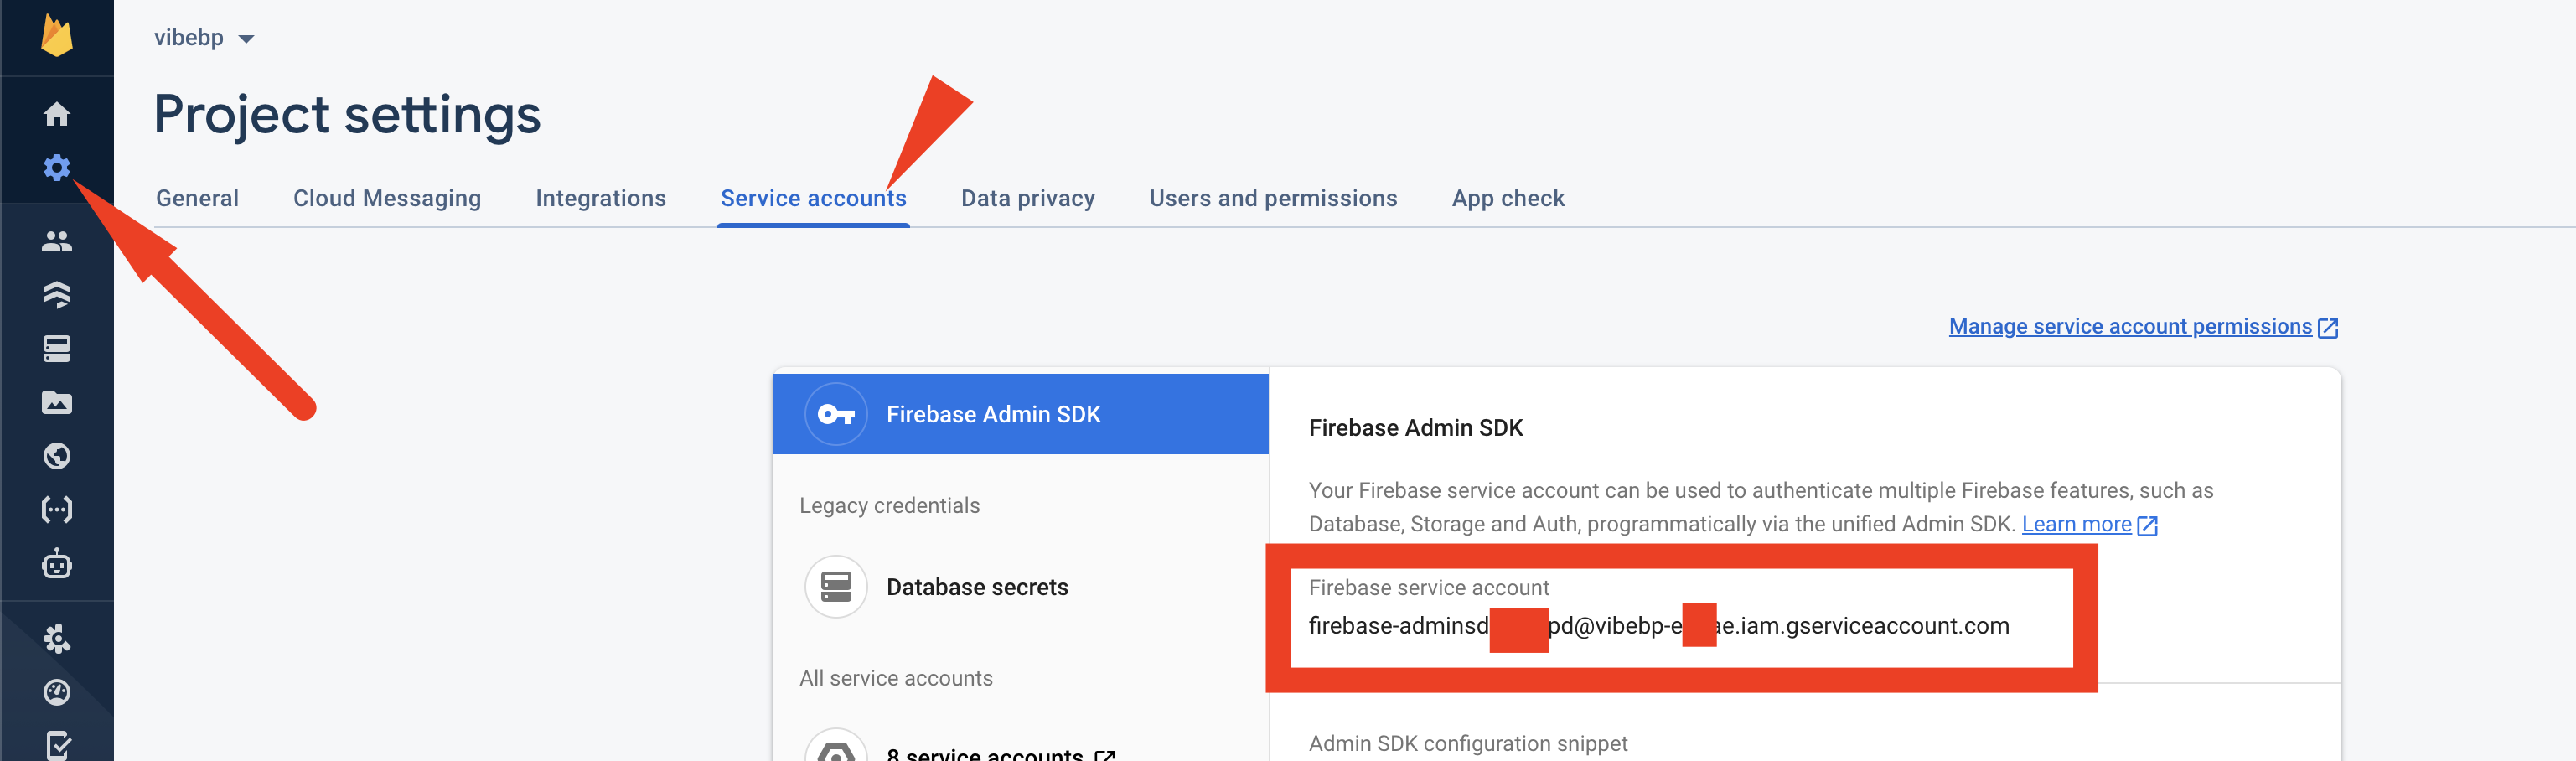Click the Database secrets storage icon
Image resolution: width=2576 pixels, height=761 pixels.
[x=836, y=587]
